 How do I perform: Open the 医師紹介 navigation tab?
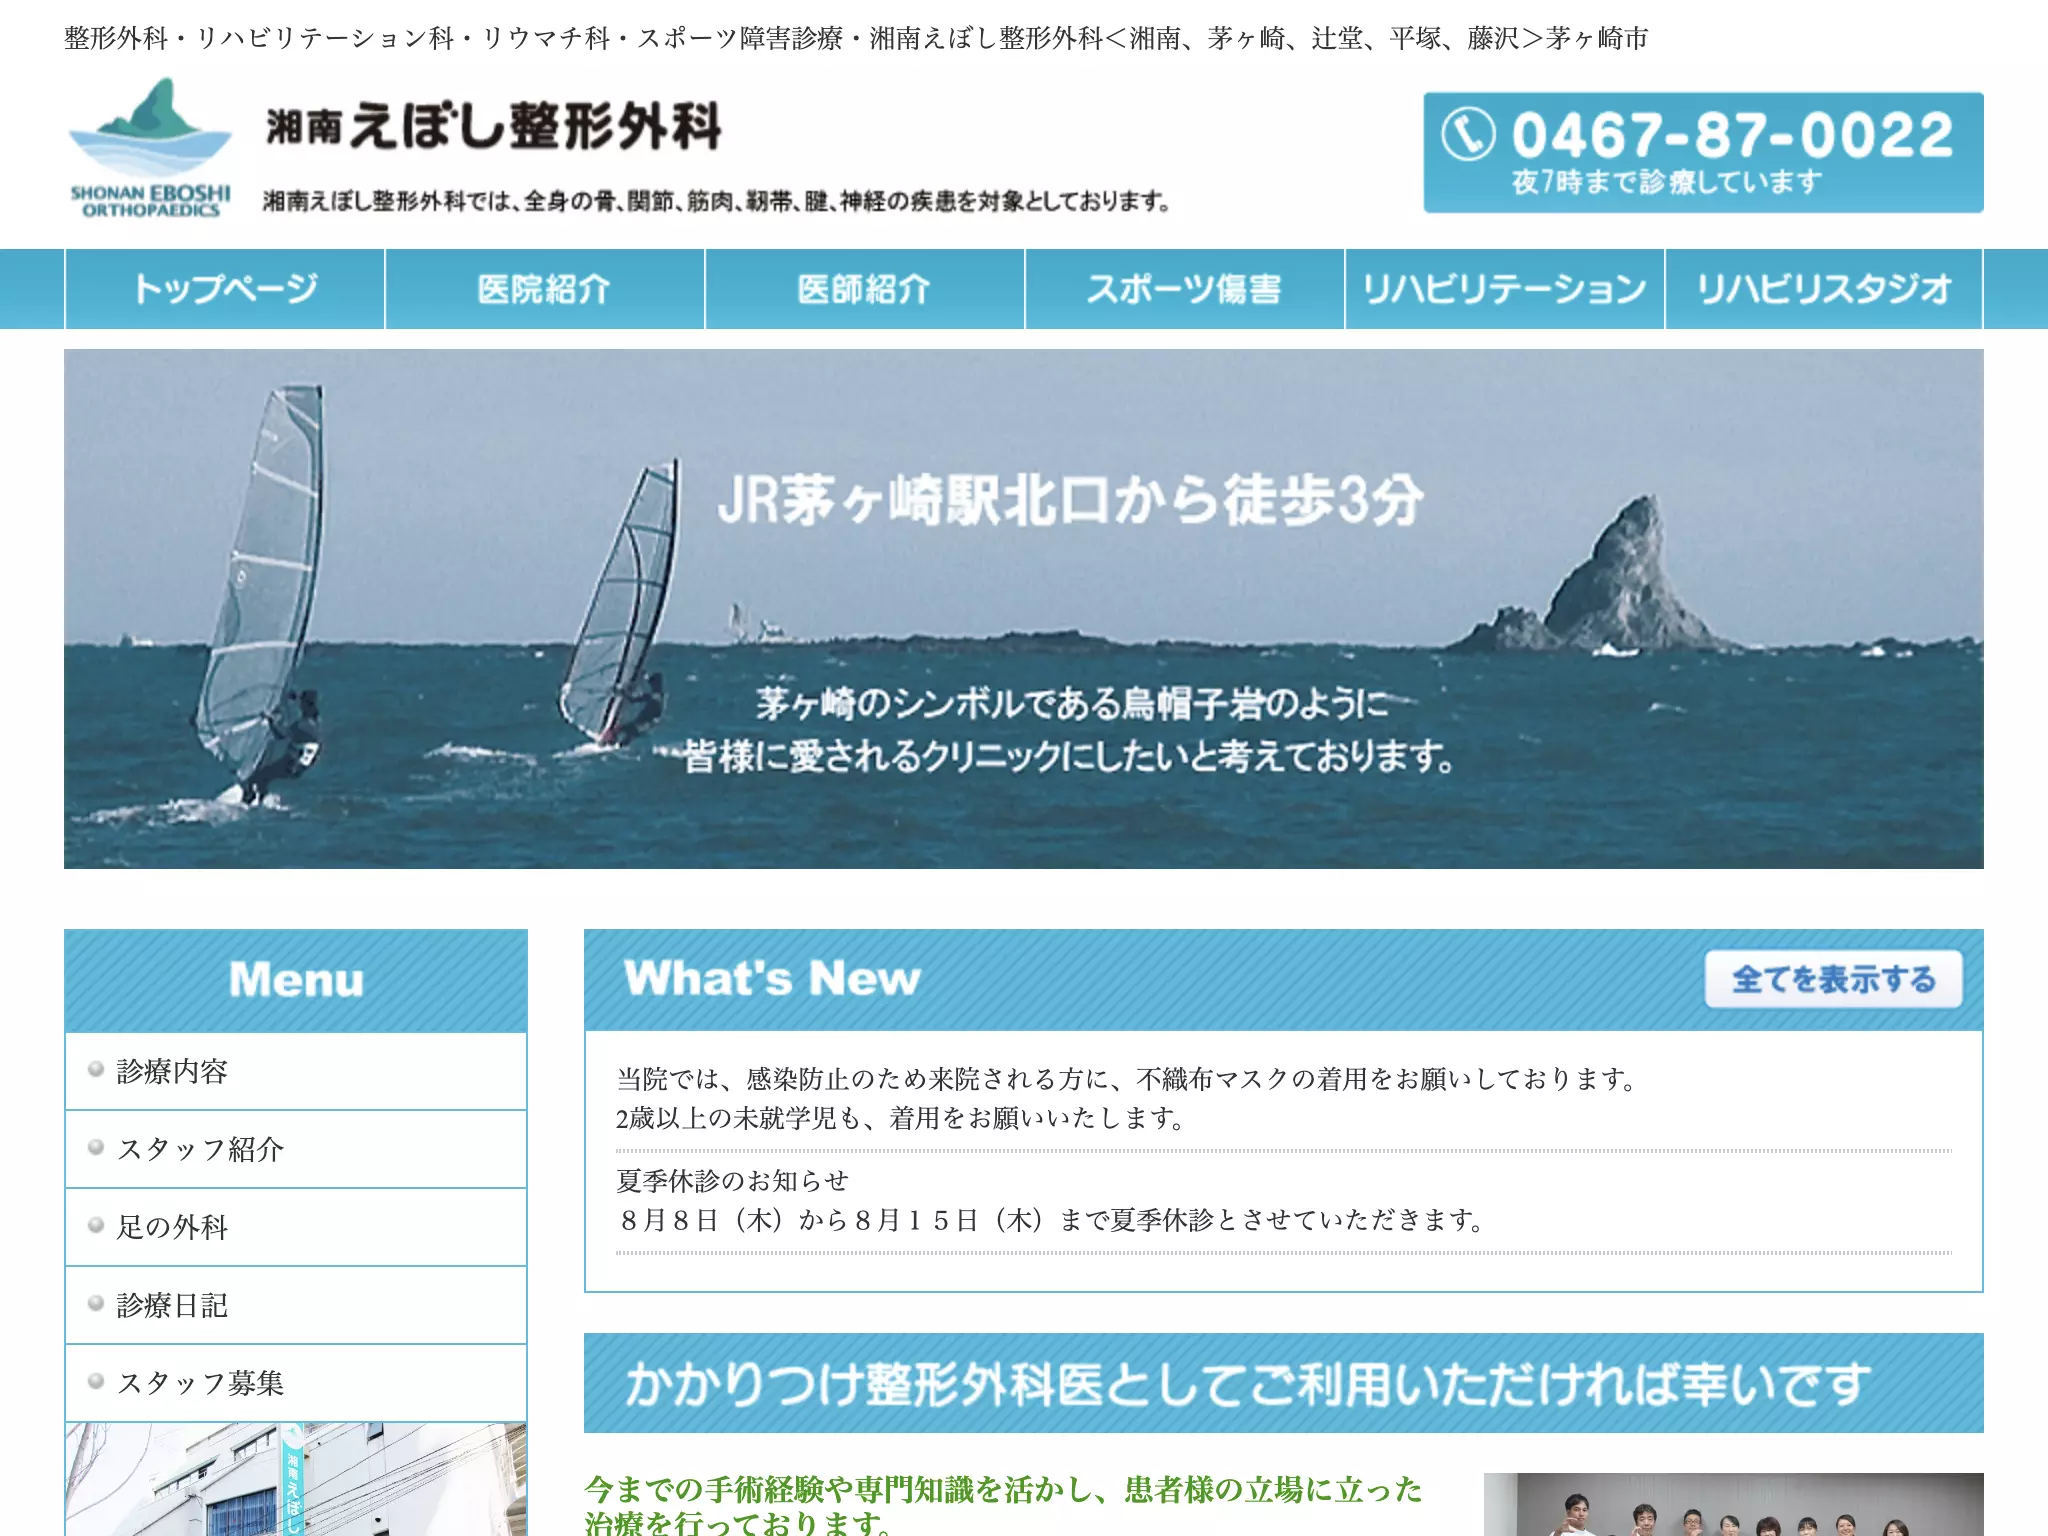865,289
